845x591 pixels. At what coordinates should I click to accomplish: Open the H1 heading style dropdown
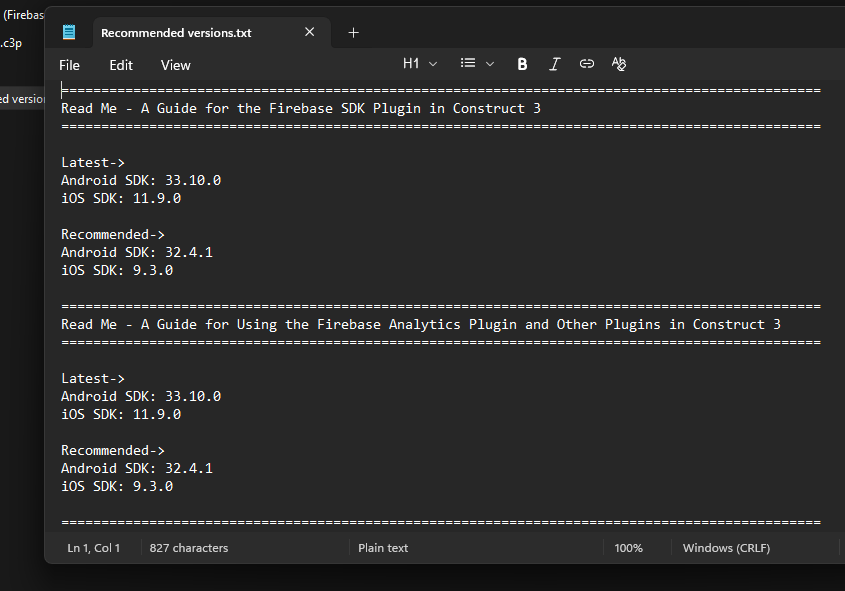pos(420,64)
